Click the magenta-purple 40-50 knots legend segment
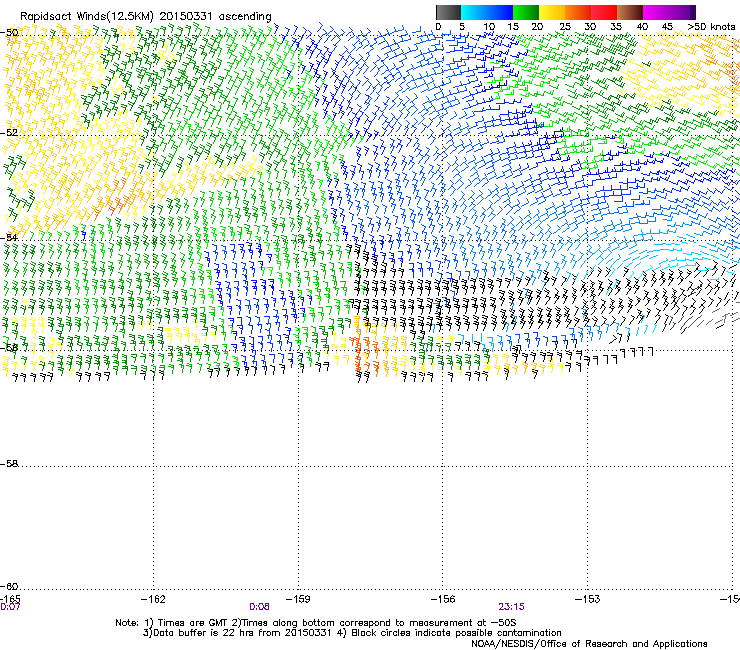The height and width of the screenshot is (650, 740). 669,12
